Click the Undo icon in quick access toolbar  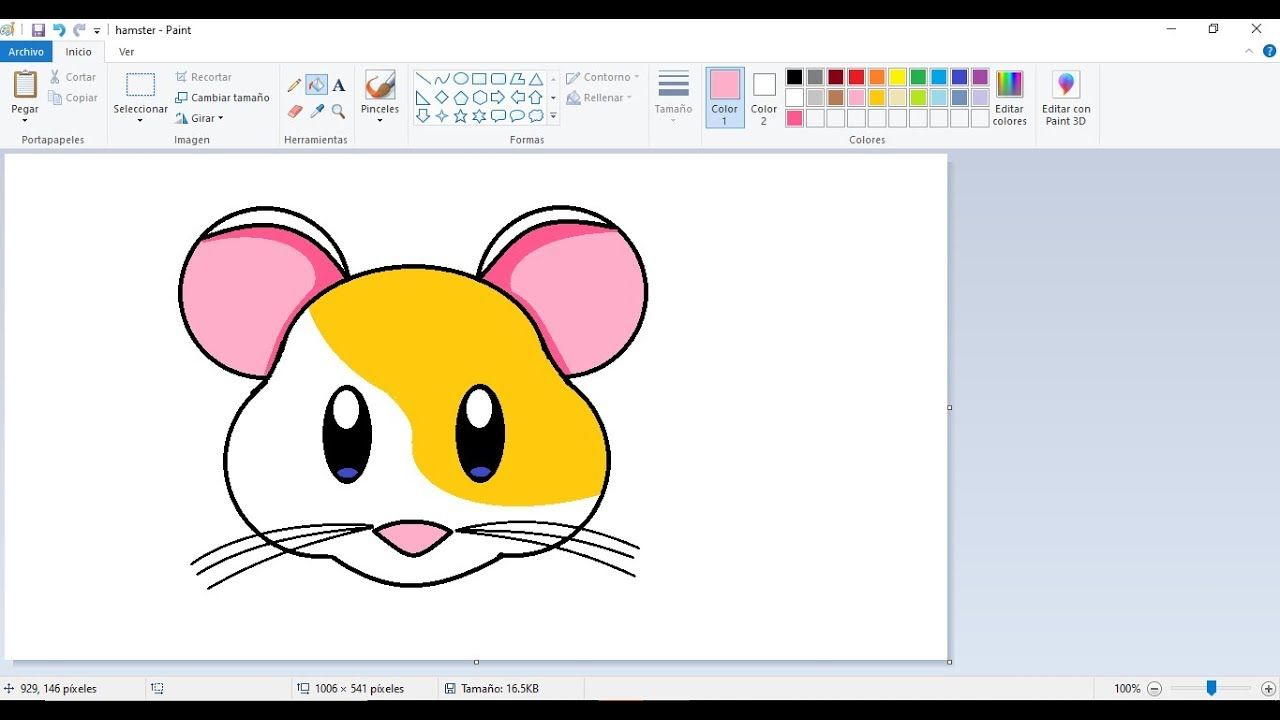(x=60, y=29)
